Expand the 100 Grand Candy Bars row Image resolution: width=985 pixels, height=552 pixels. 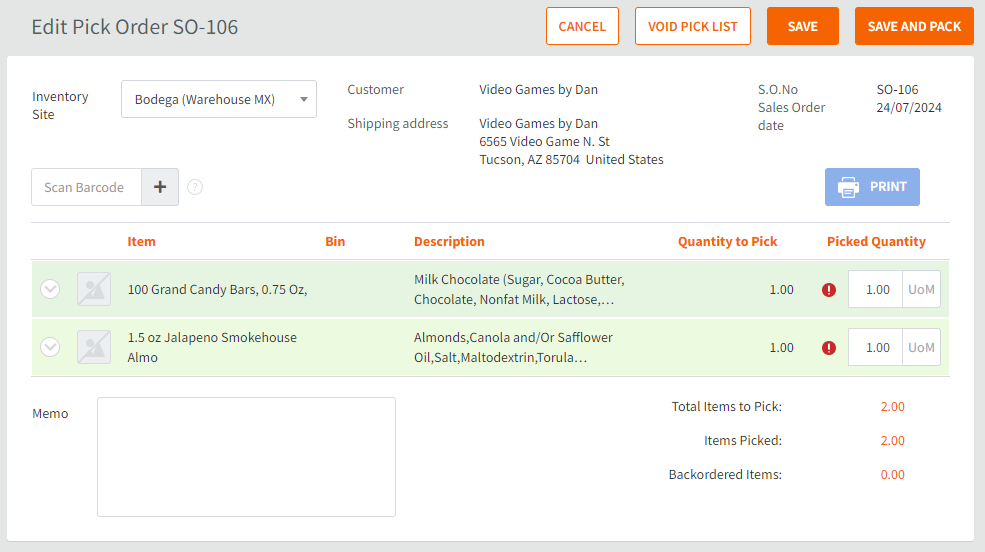pyautogui.click(x=50, y=289)
